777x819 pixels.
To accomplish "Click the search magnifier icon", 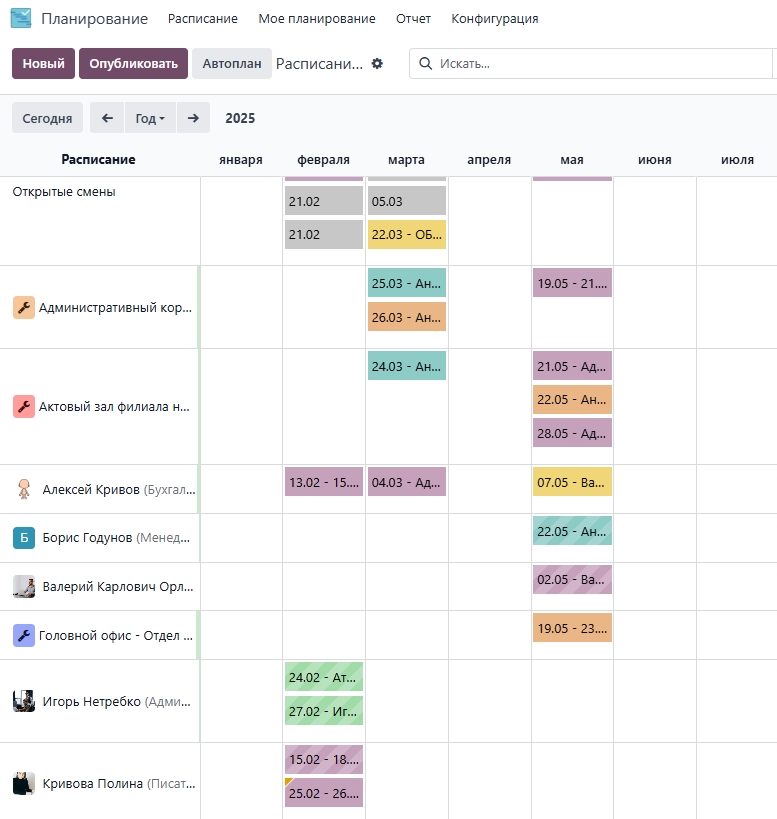I will (x=427, y=64).
